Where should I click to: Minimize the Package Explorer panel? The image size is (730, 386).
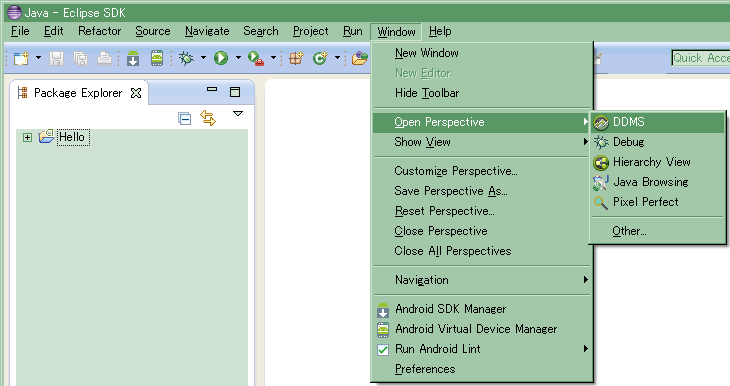click(x=212, y=89)
